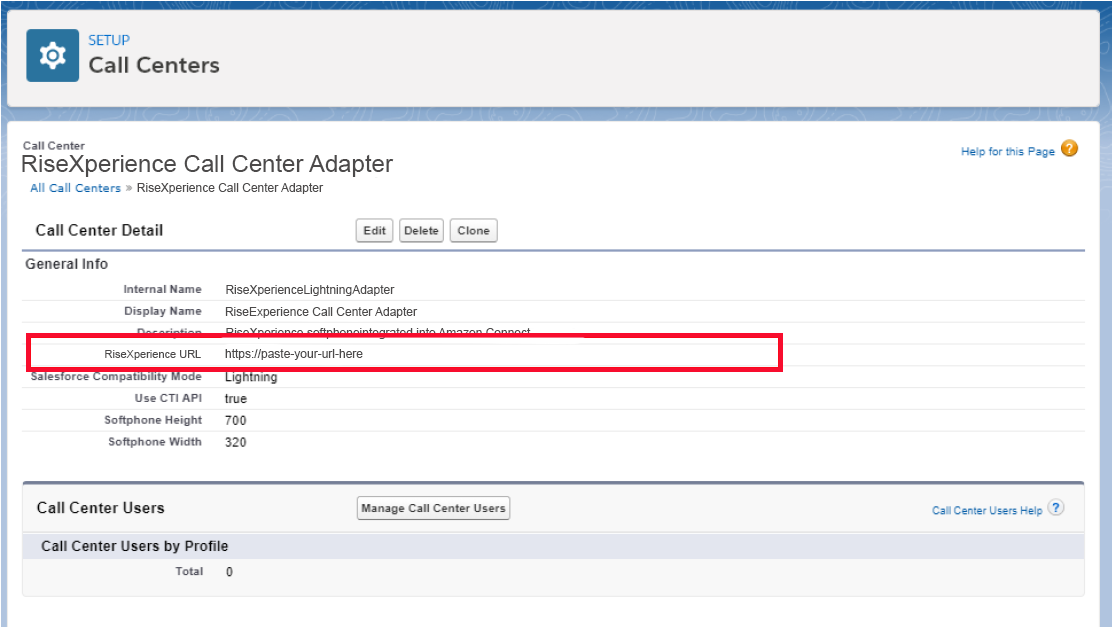Open the orange Help for this Page icon

coord(1069,149)
